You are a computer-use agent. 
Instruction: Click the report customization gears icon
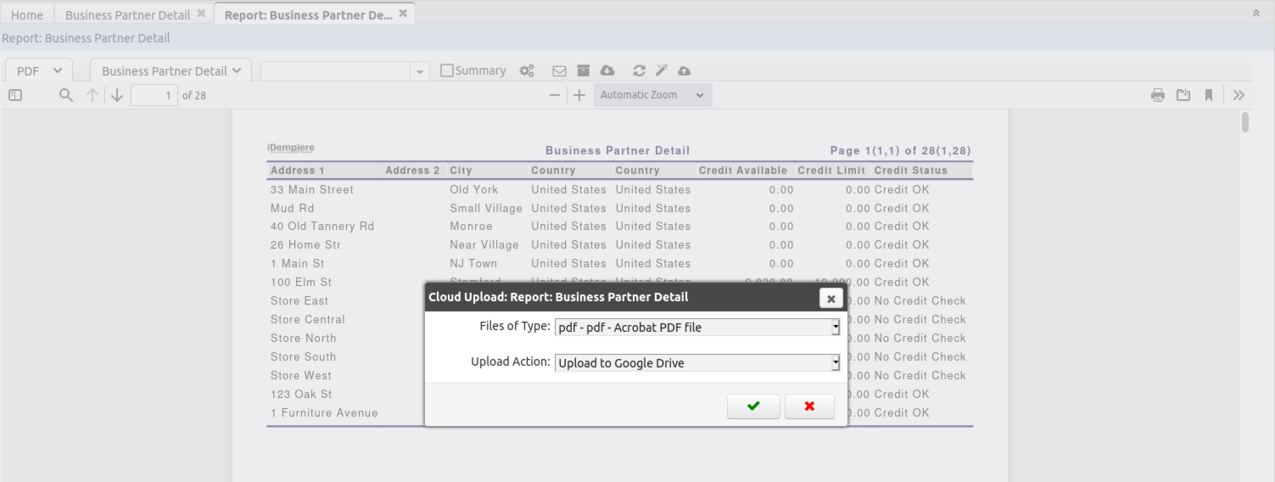coord(527,71)
